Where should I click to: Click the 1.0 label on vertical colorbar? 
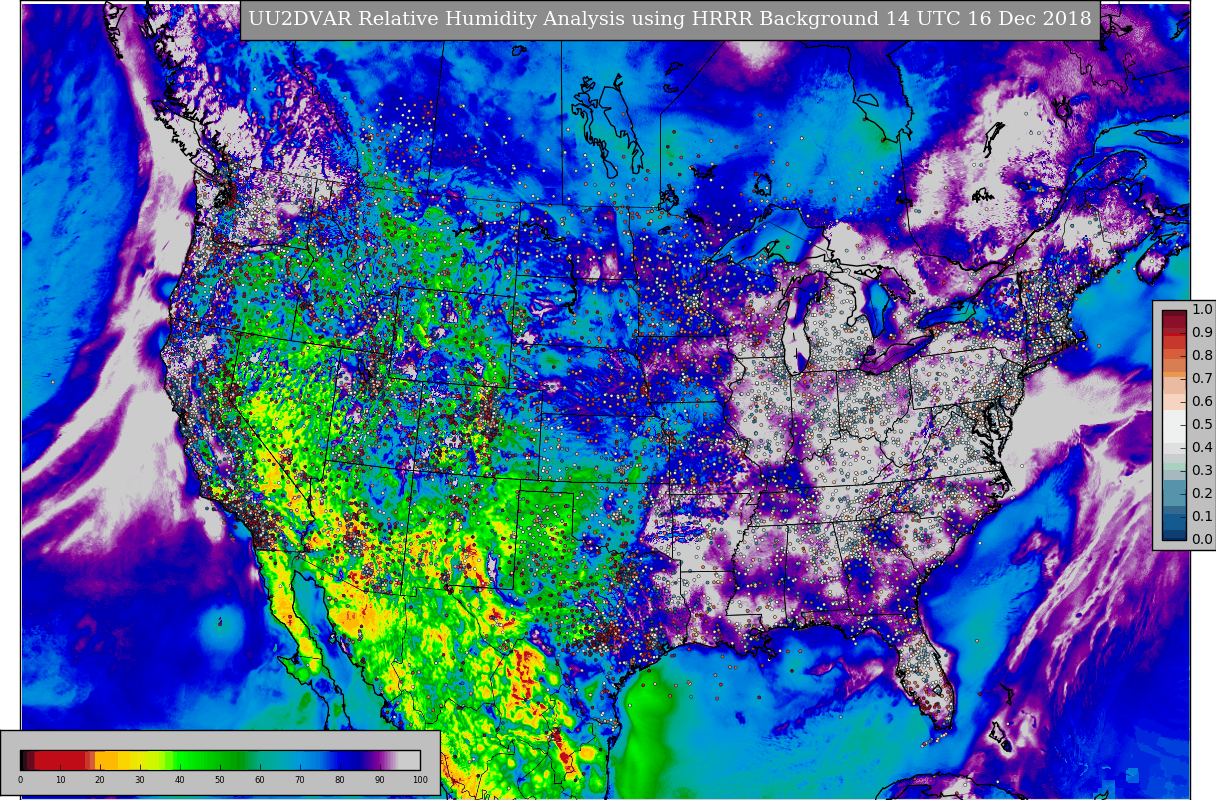(x=1202, y=309)
